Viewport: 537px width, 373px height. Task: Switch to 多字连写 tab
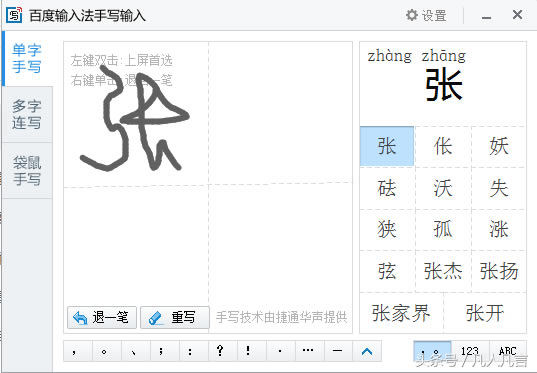pyautogui.click(x=27, y=114)
